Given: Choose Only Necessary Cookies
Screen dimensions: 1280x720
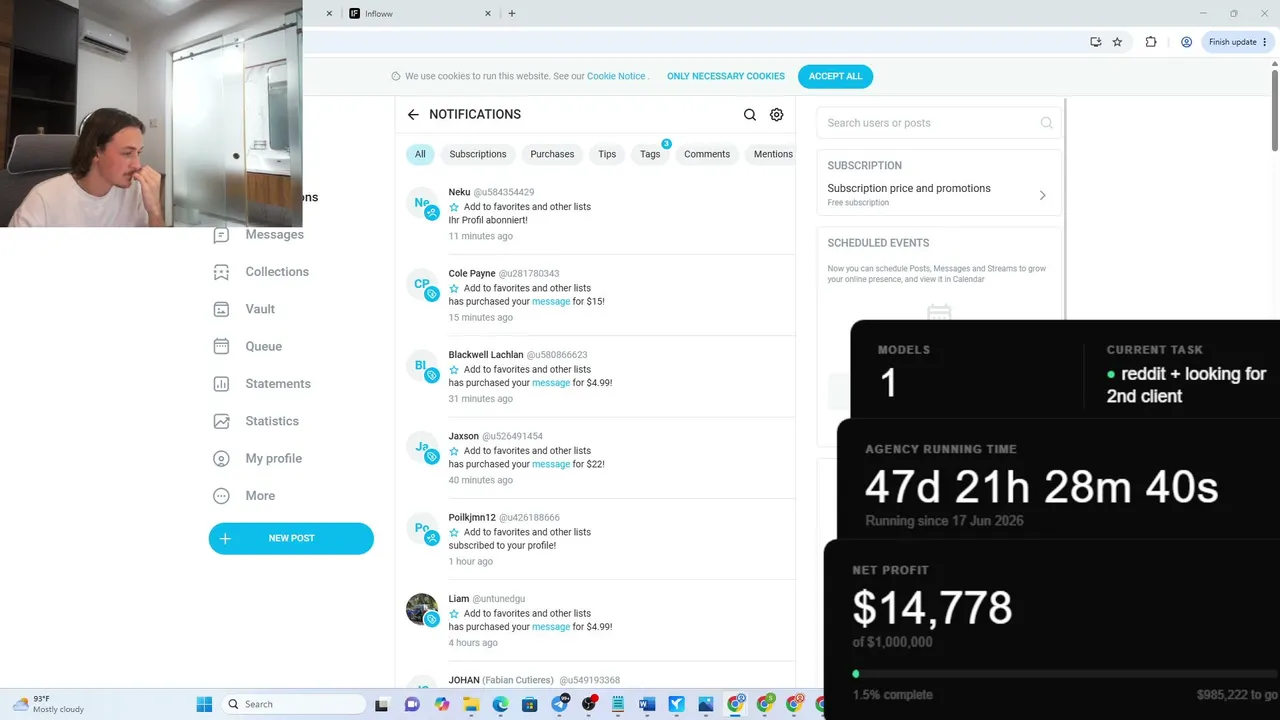Looking at the screenshot, I should (x=726, y=76).
